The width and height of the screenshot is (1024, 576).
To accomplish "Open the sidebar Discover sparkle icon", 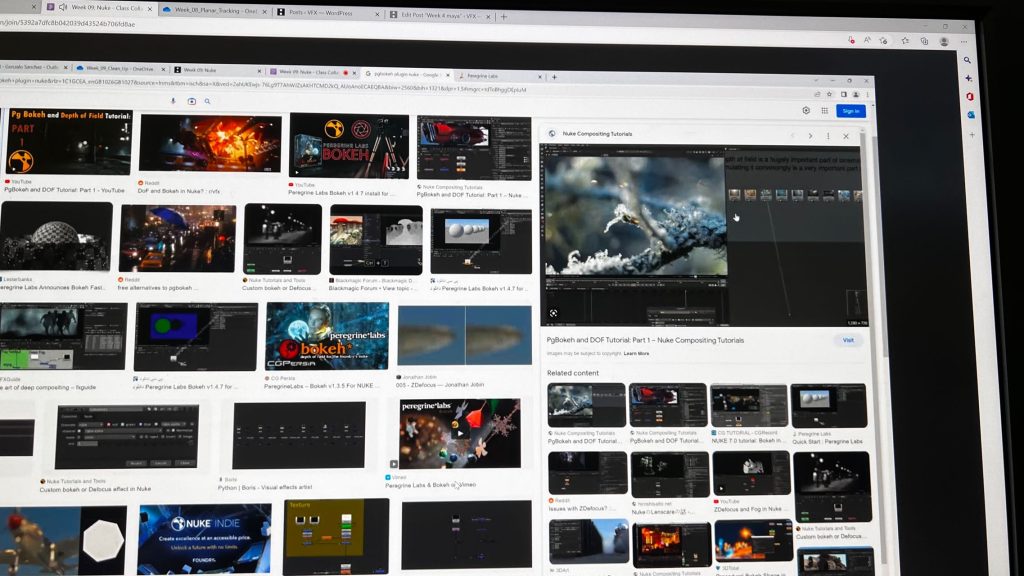I will (x=968, y=78).
